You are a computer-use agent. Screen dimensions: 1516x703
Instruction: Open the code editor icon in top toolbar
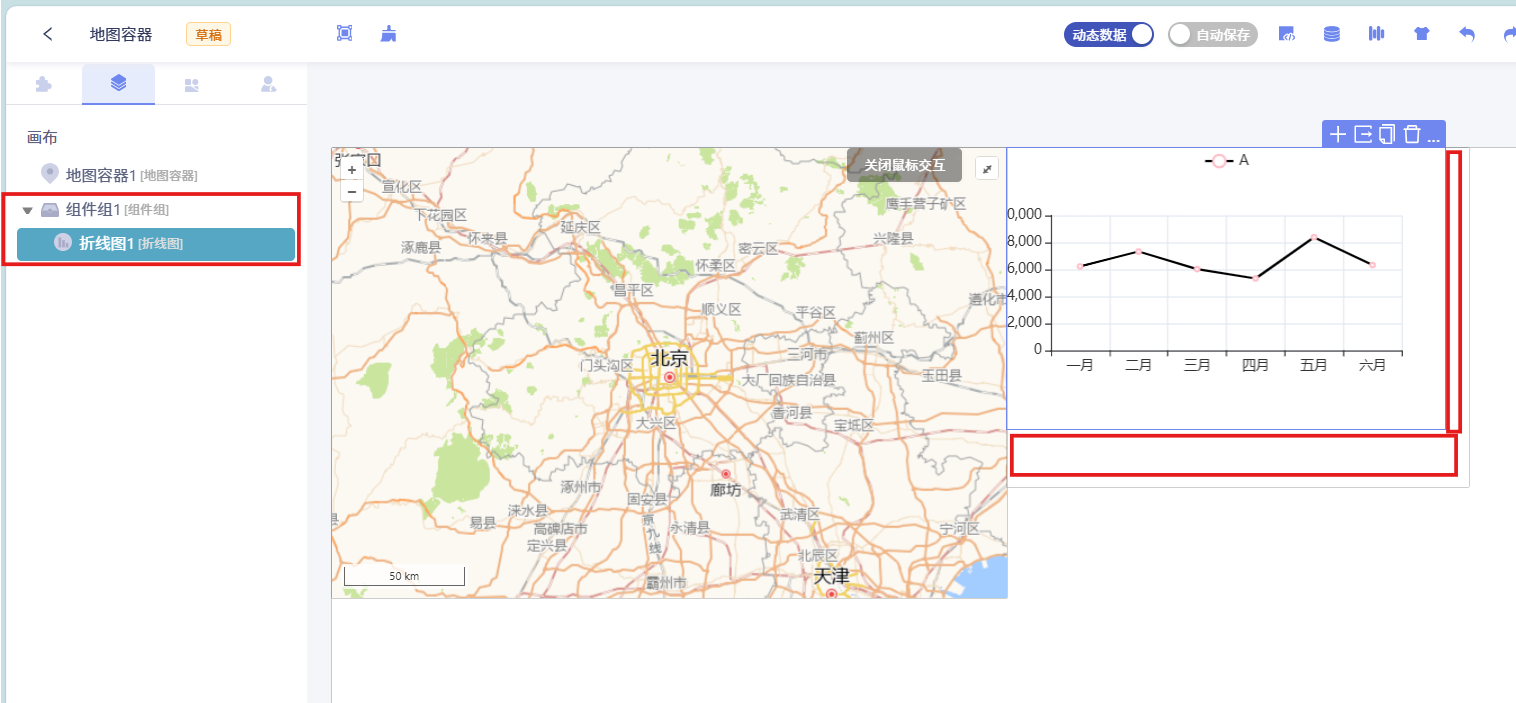pyautogui.click(x=1287, y=34)
